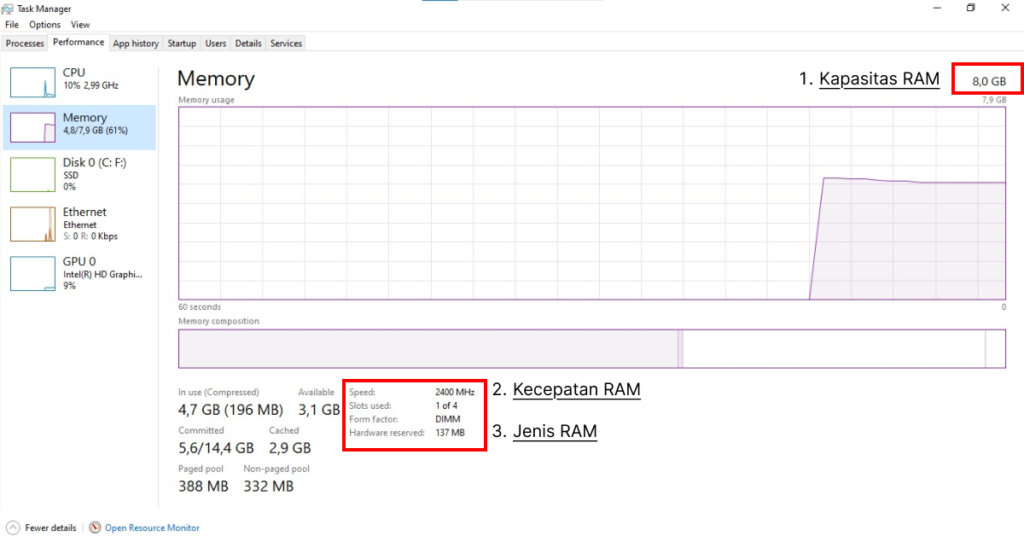This screenshot has width=1024, height=536.
Task: Select the CPU entry in sidebar
Action: 79,82
